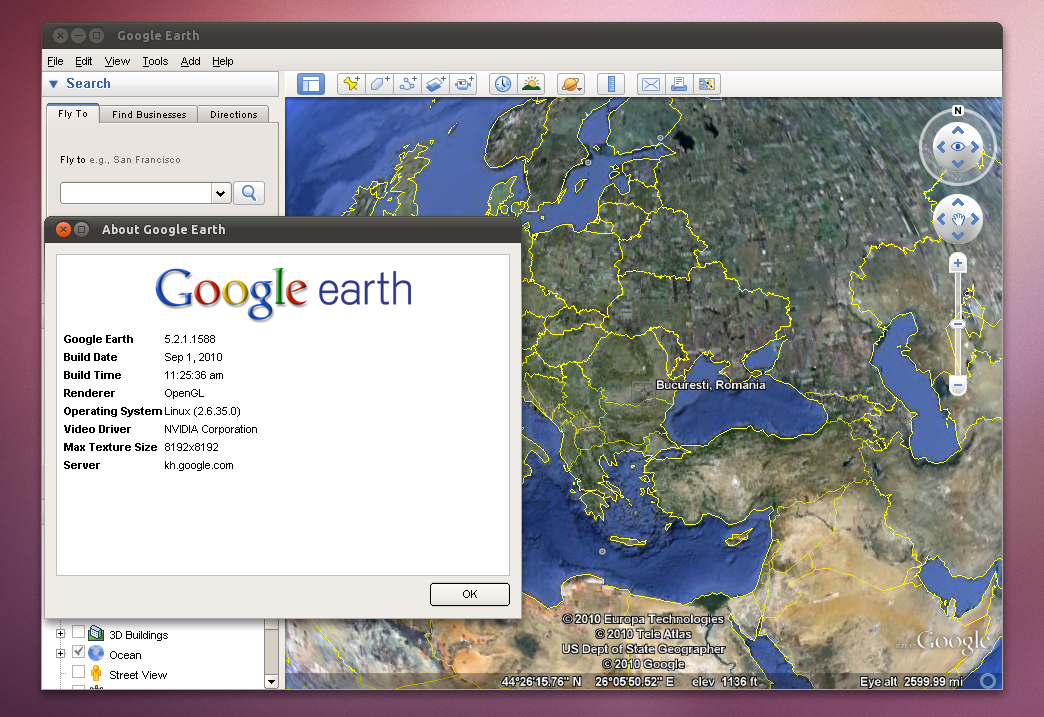Click in the Fly to text field
The height and width of the screenshot is (717, 1044).
[x=136, y=193]
